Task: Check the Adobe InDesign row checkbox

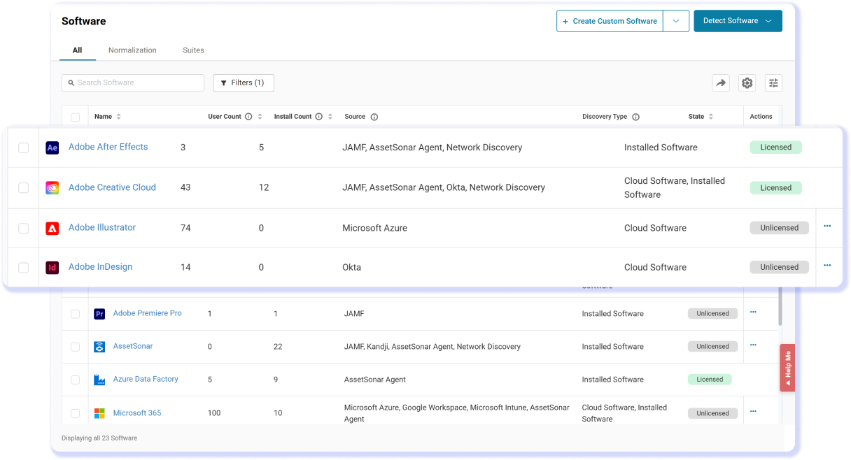Action: pos(23,268)
